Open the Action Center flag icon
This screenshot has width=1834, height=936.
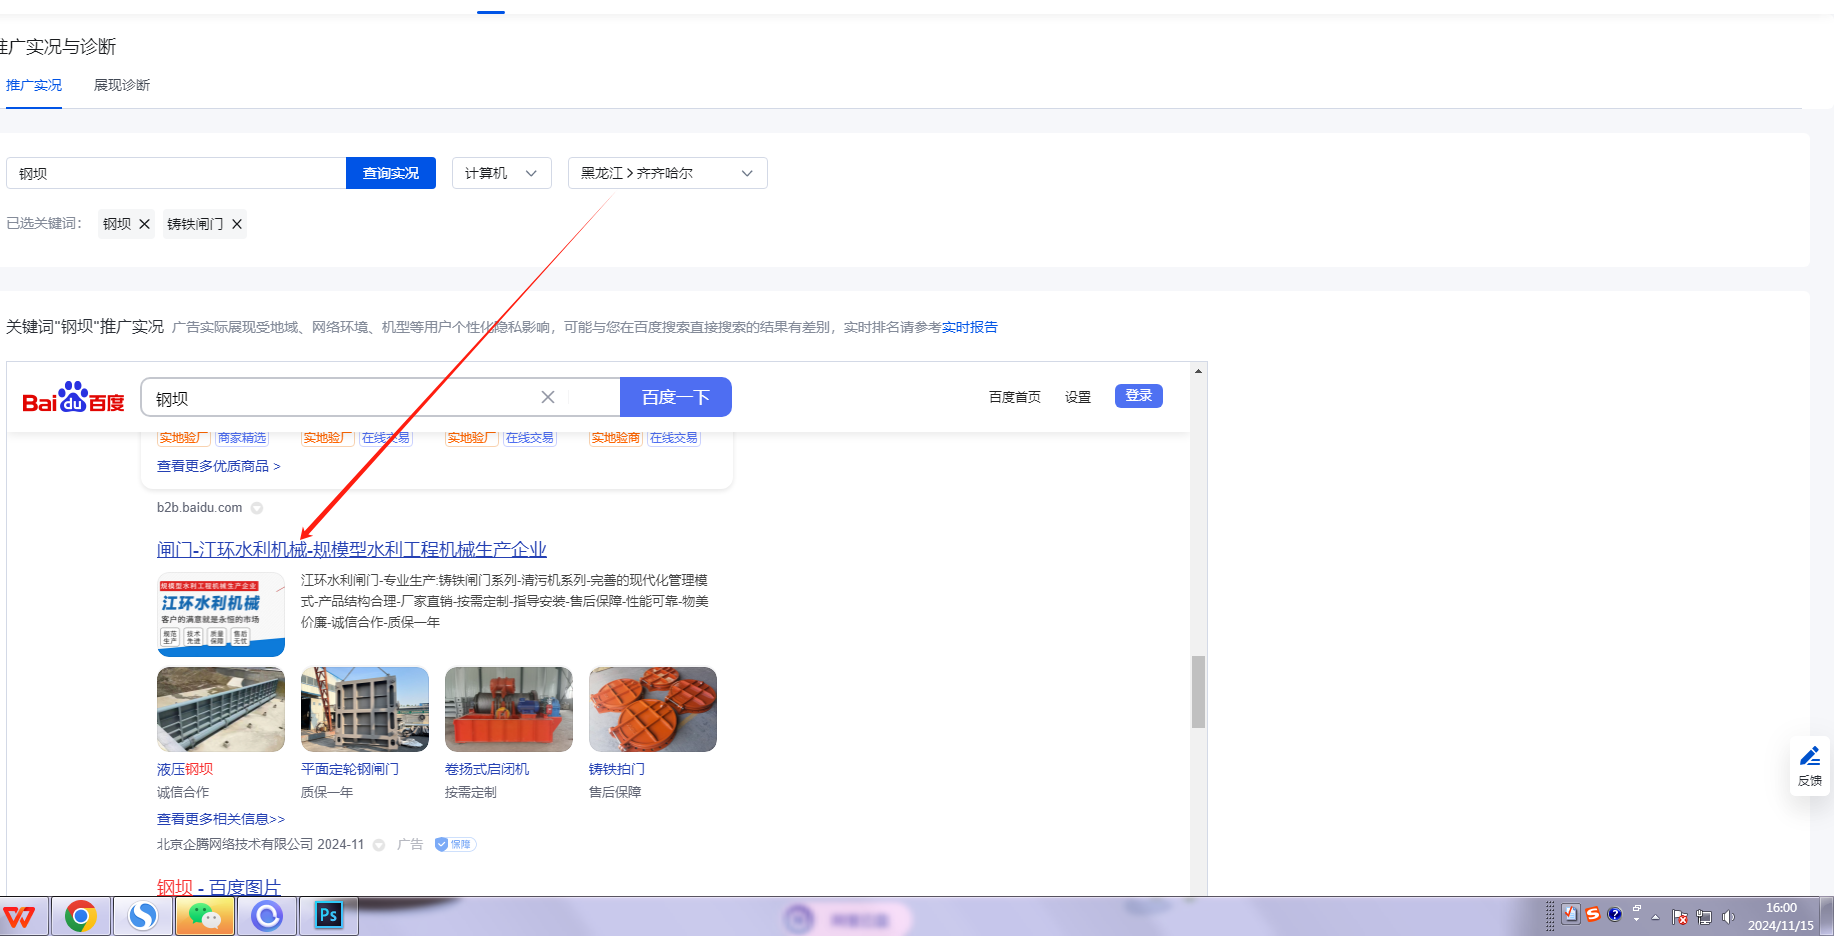pyautogui.click(x=1680, y=917)
